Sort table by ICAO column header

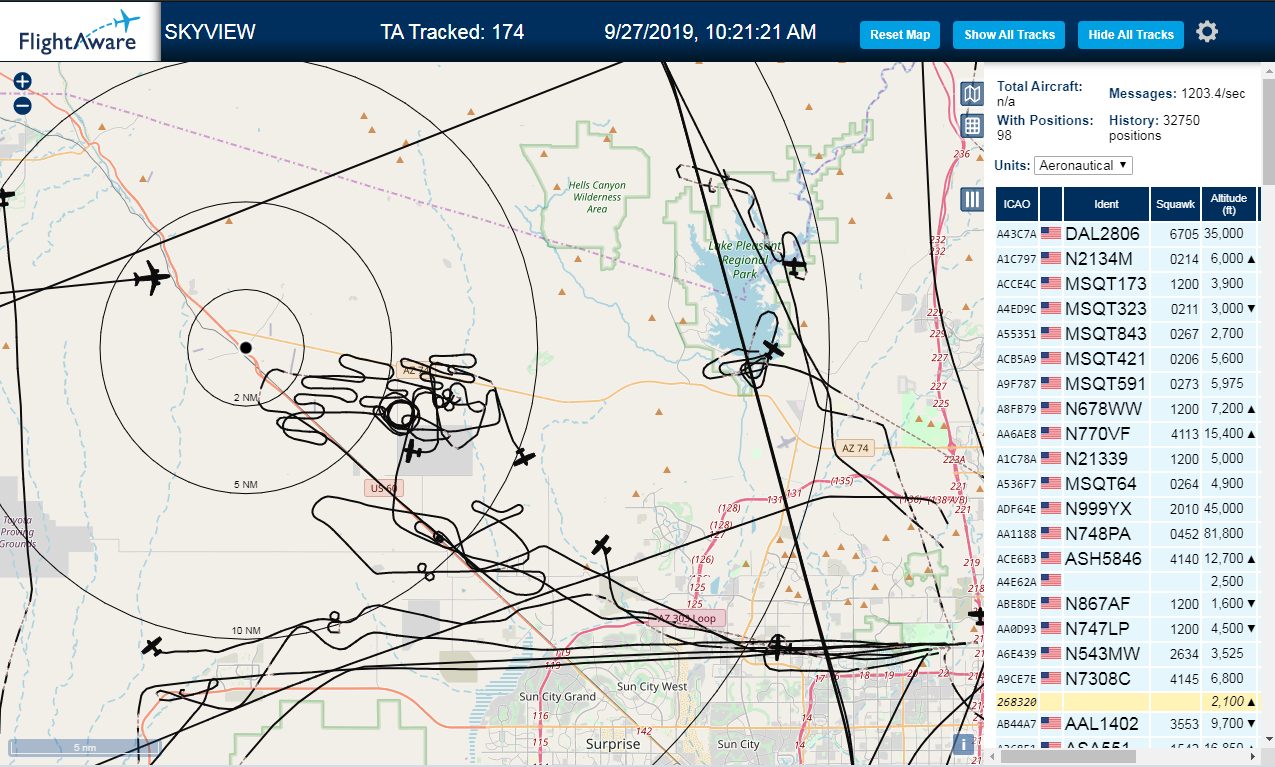pyautogui.click(x=1017, y=204)
